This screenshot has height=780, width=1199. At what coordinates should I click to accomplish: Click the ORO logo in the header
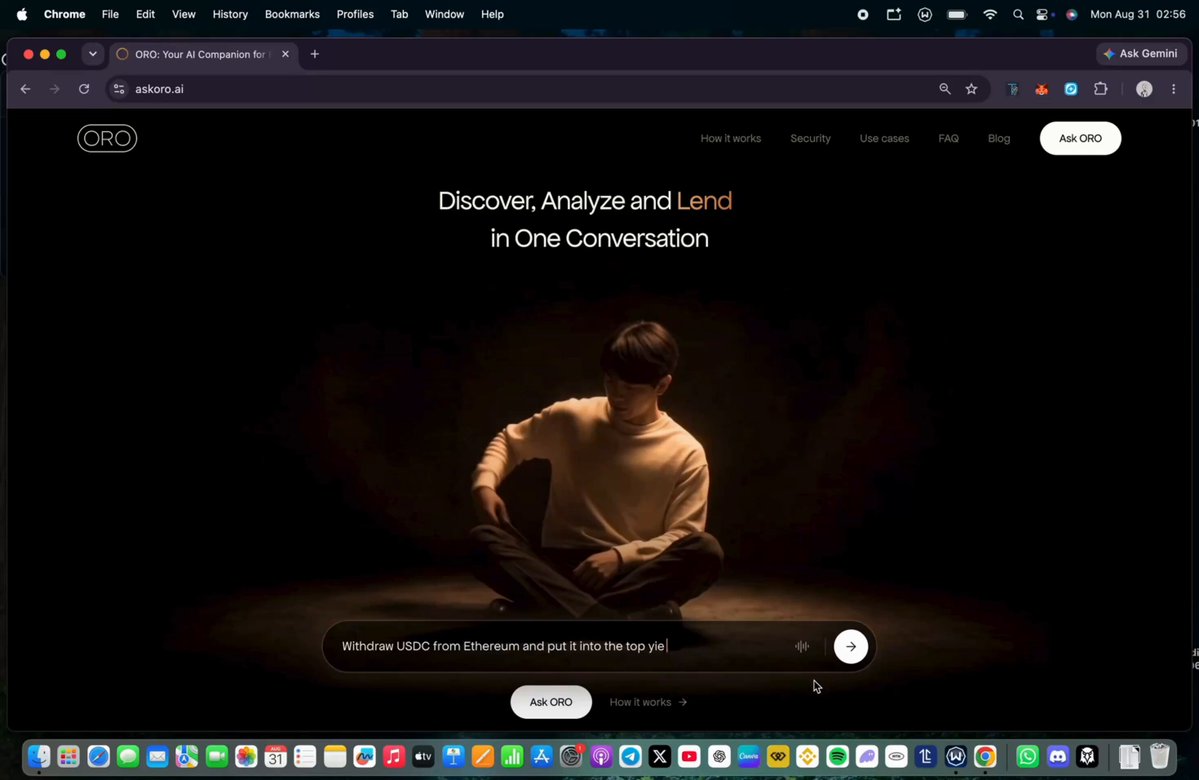(107, 138)
